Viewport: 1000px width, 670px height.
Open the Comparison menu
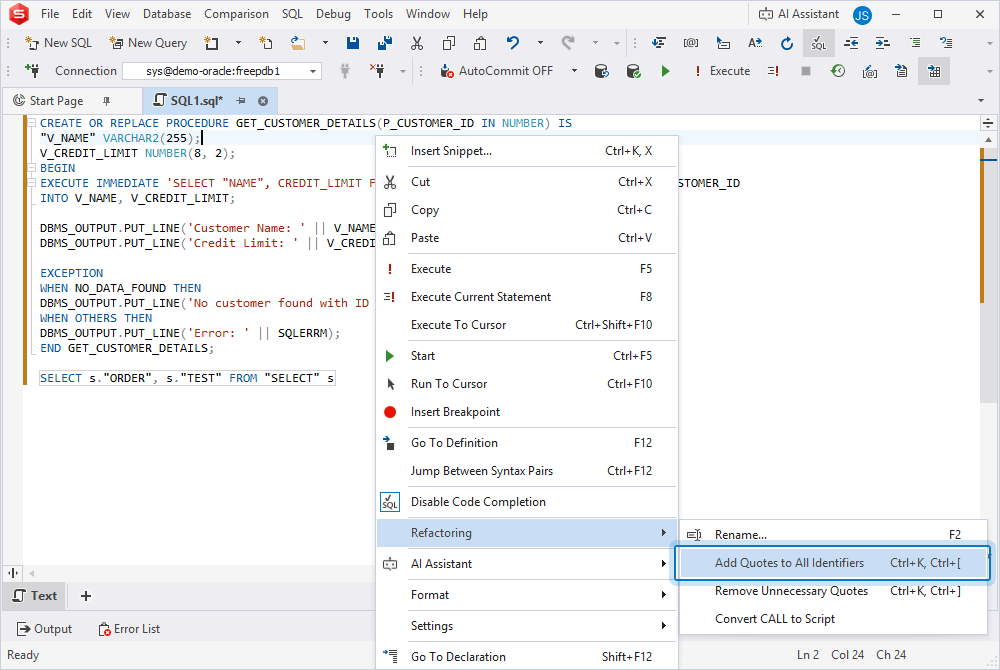coord(236,13)
